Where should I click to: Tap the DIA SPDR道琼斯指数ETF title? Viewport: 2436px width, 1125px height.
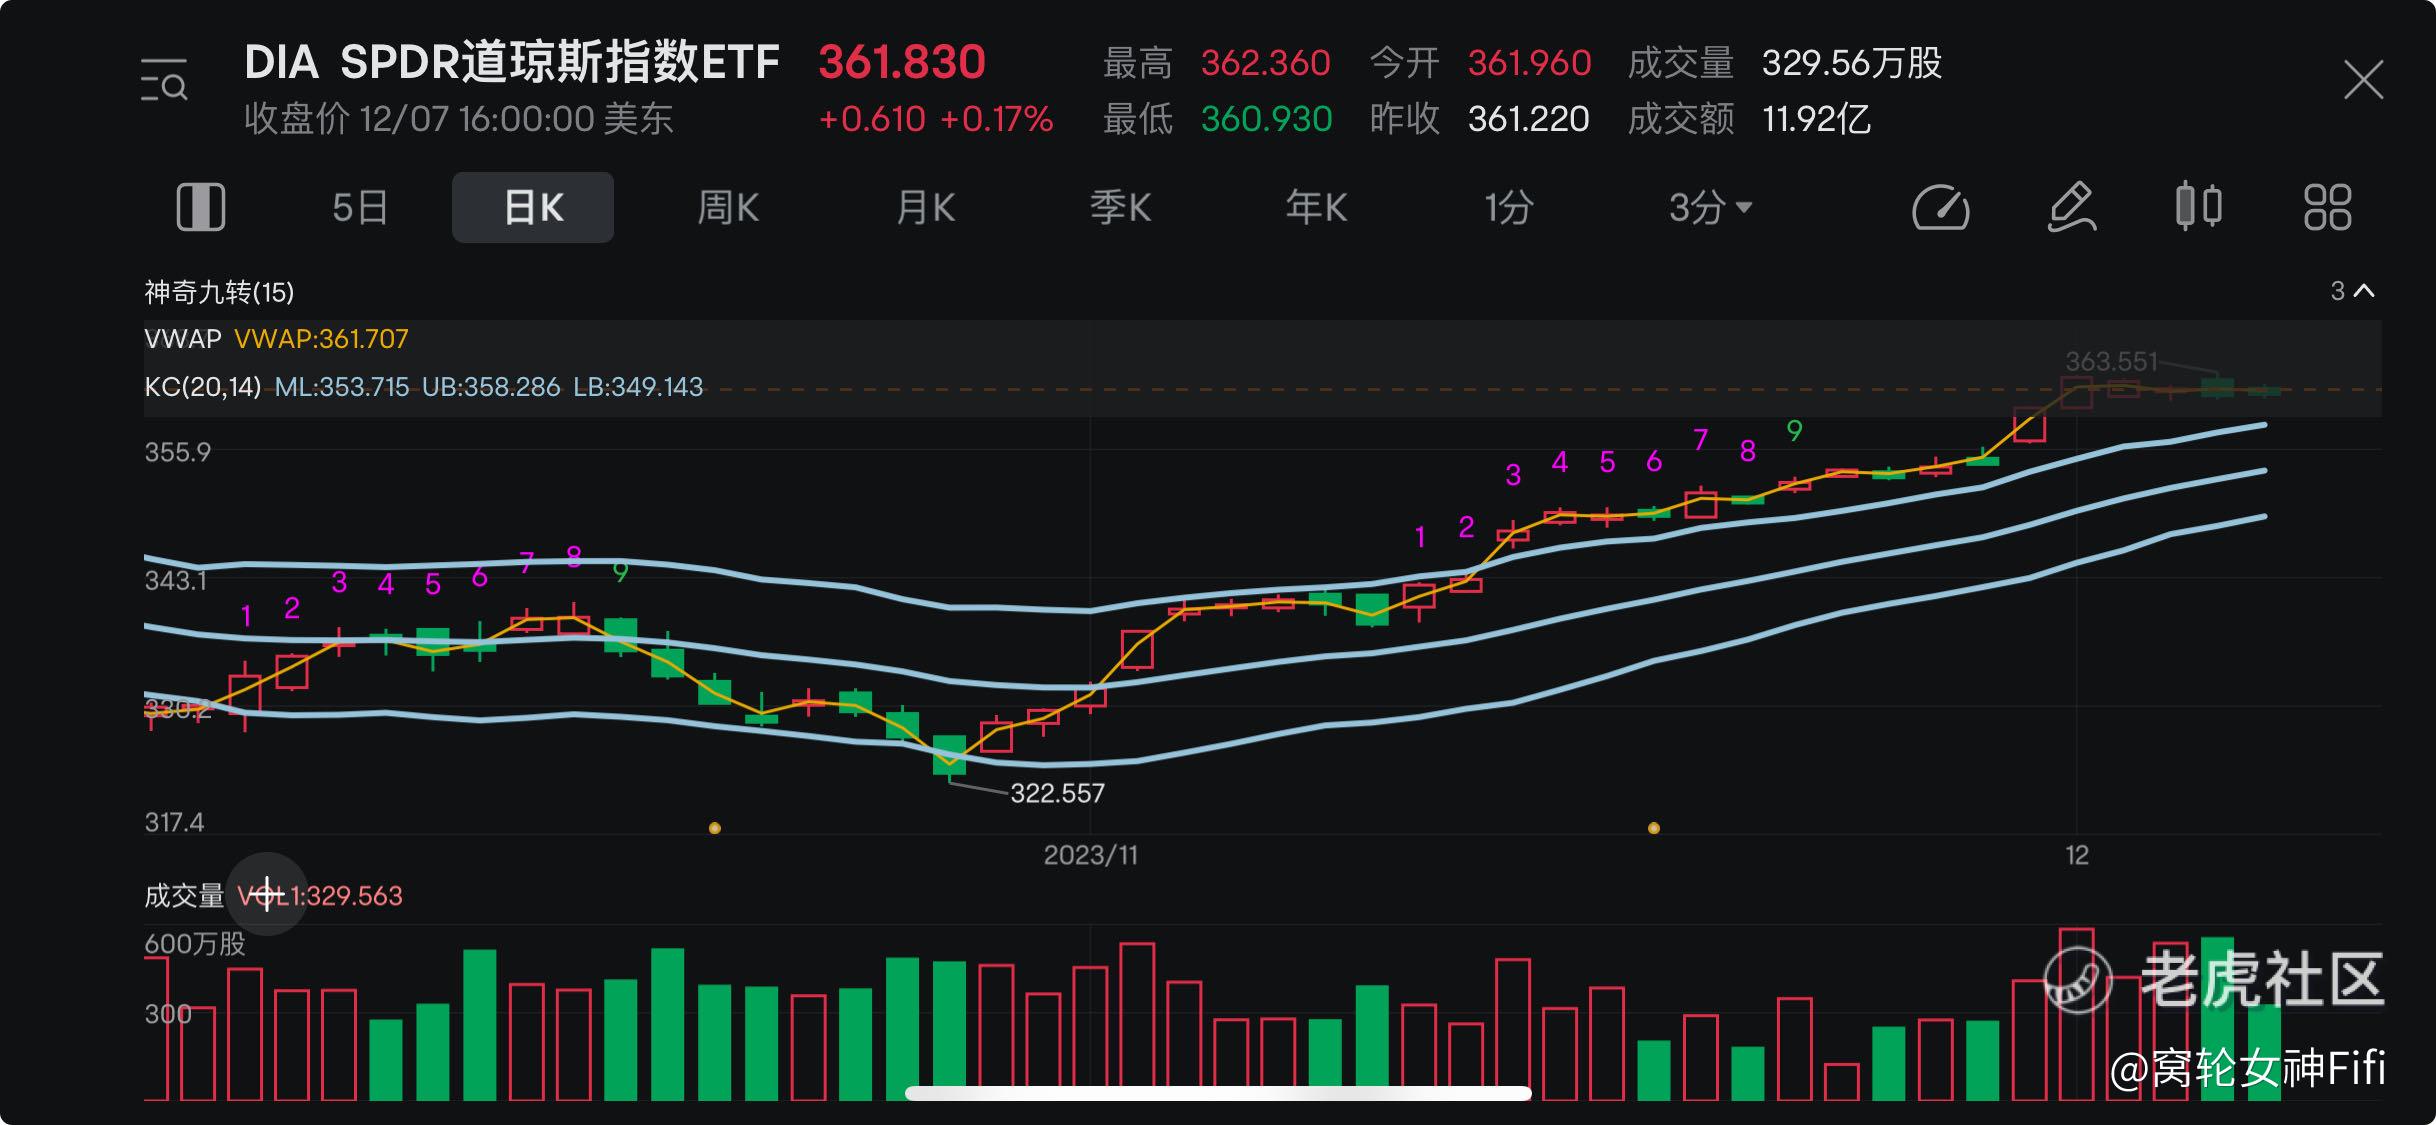512,62
